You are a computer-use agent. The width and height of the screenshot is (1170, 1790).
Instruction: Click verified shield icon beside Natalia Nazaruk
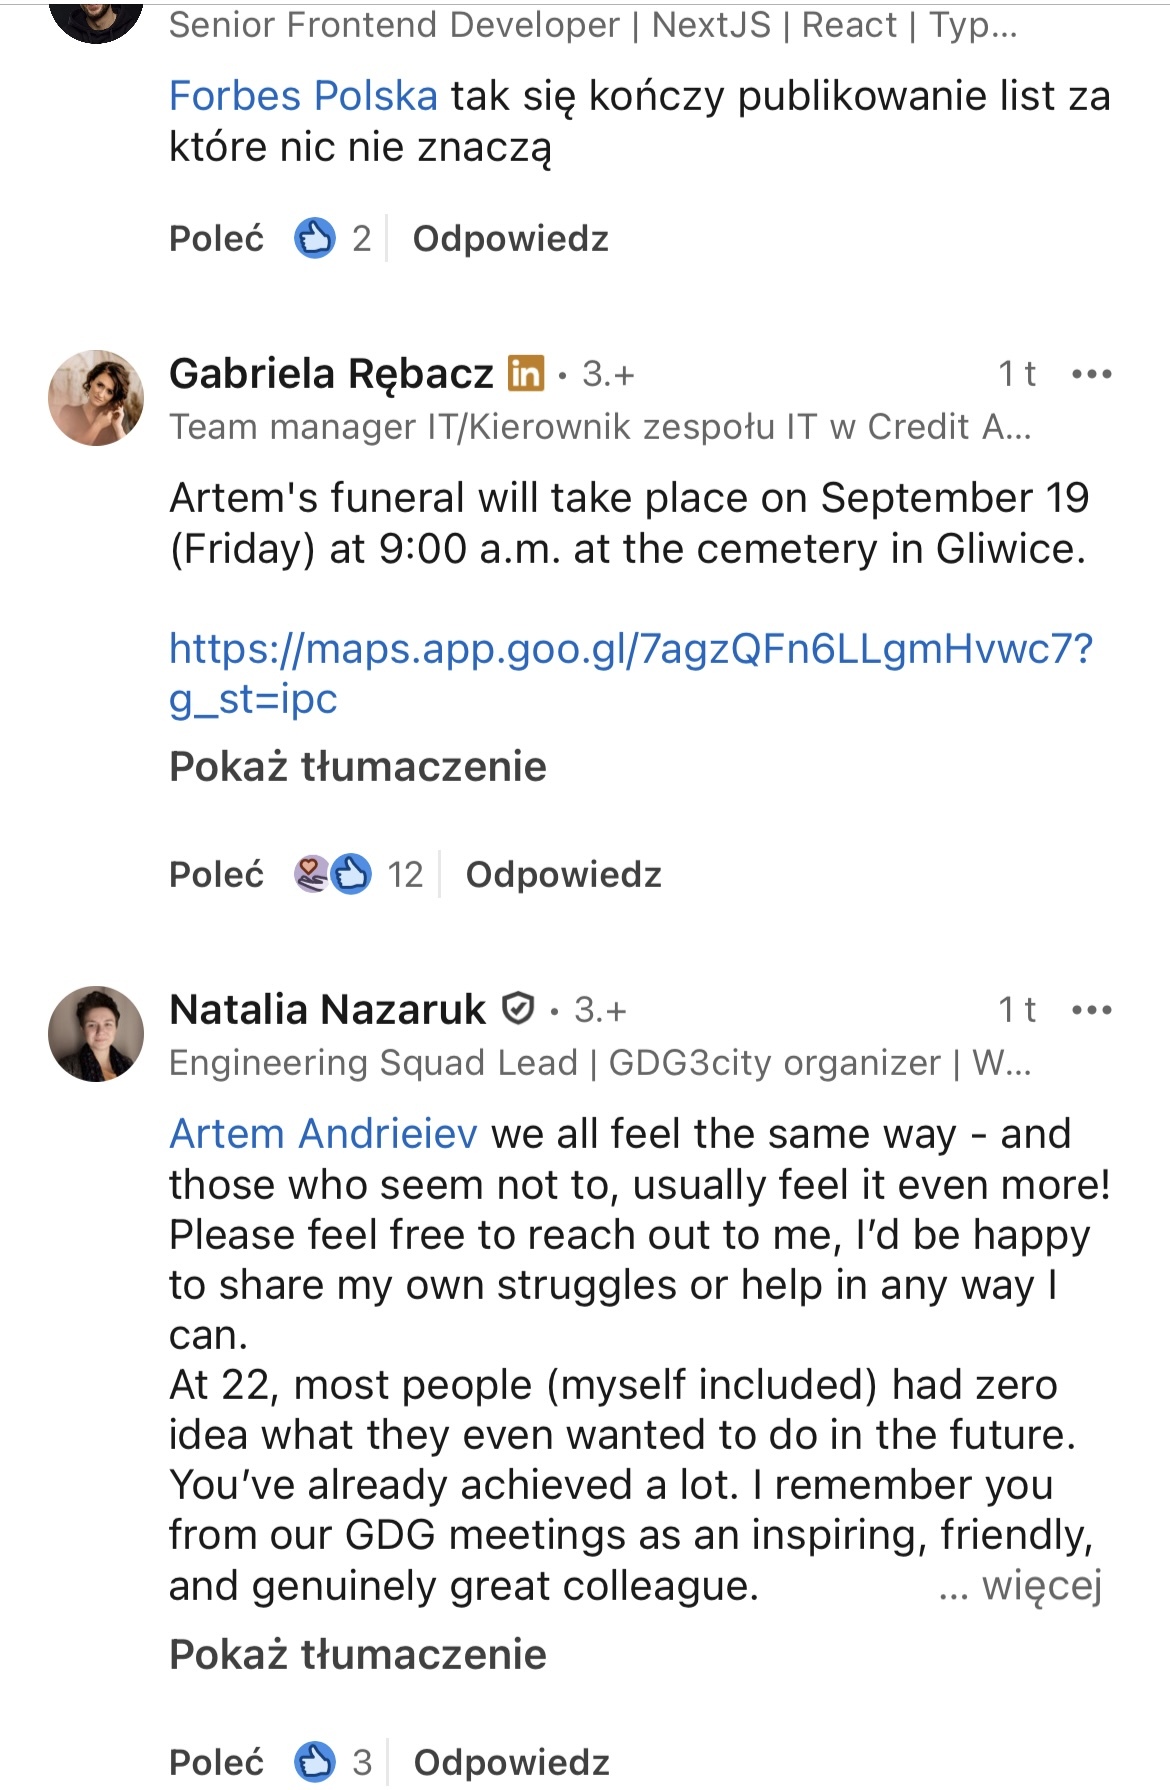point(517,1009)
